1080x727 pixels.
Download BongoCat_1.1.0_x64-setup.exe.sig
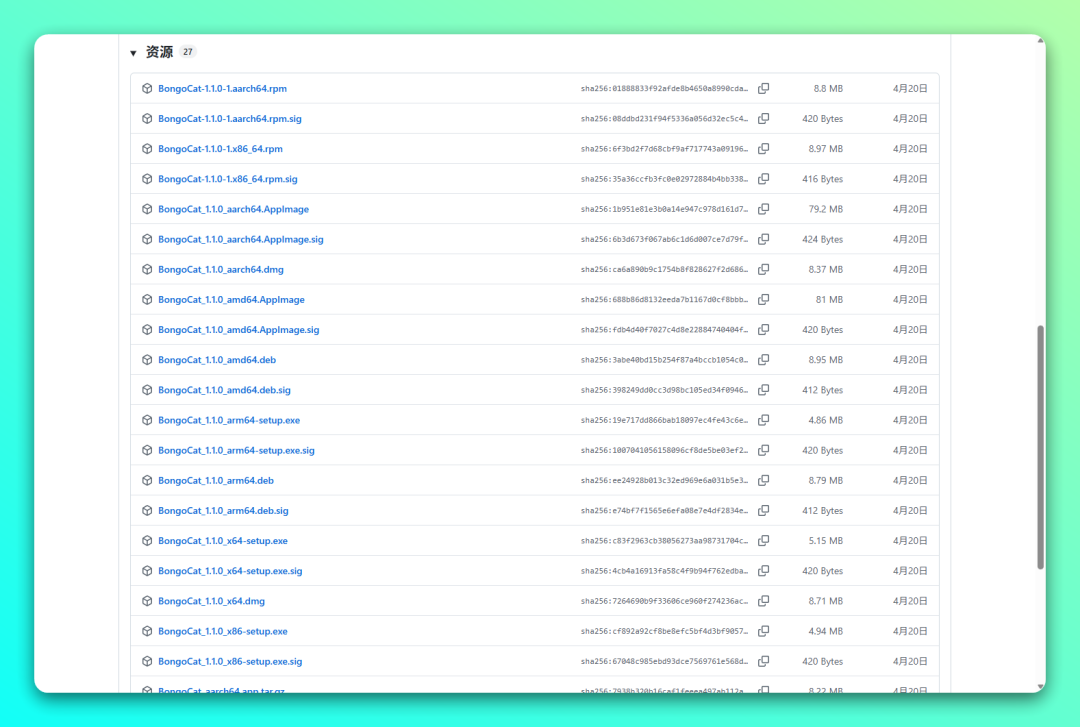[230, 571]
